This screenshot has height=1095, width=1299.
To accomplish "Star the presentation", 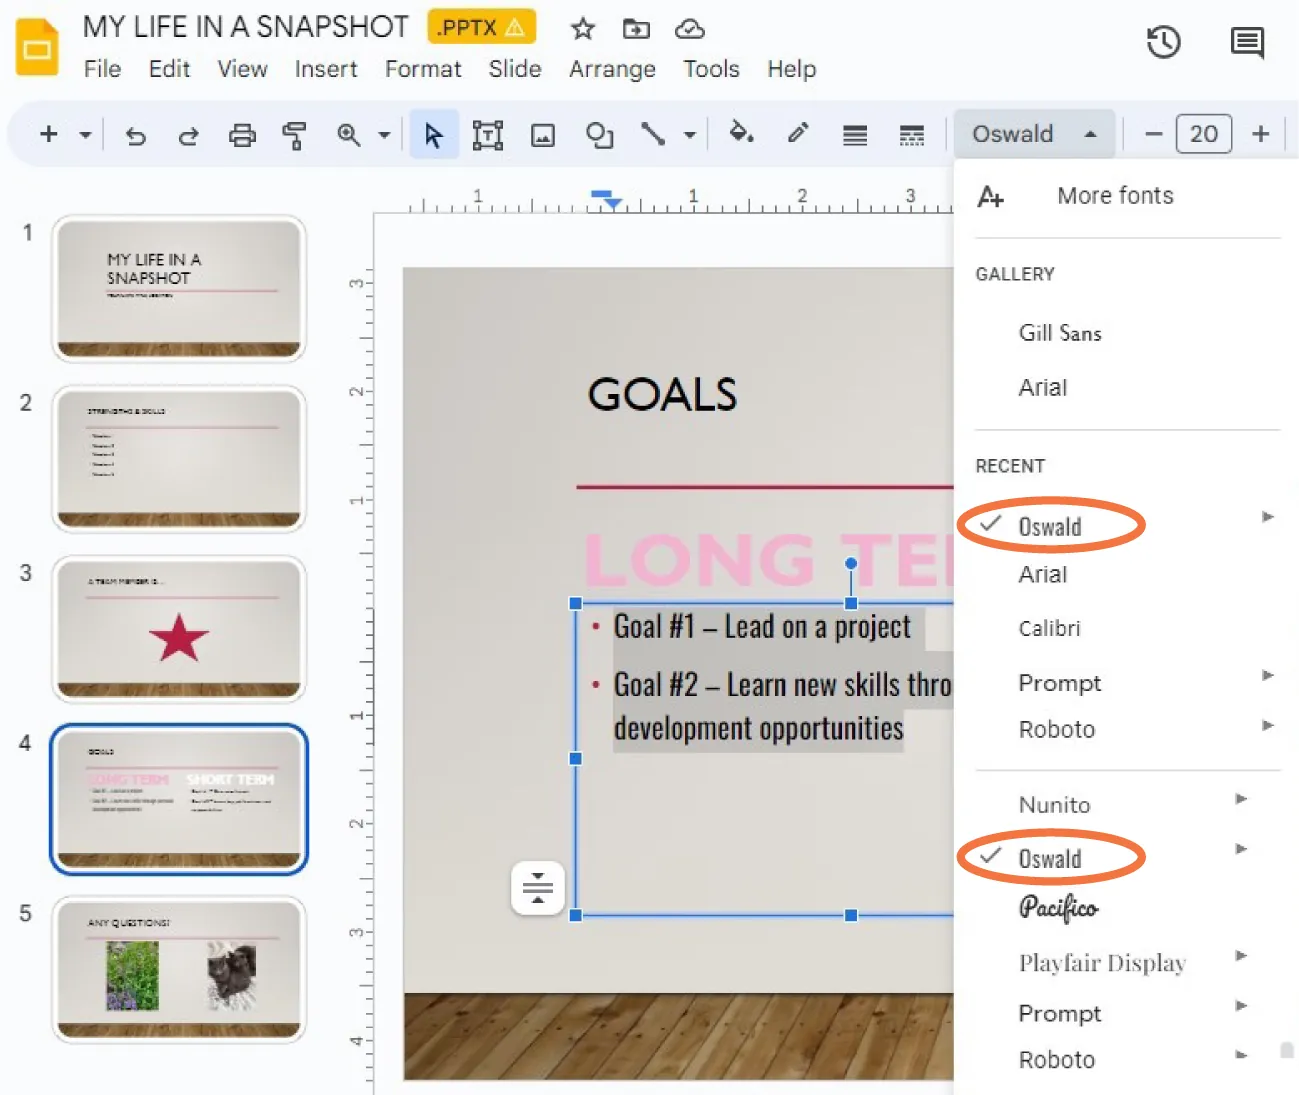I will [582, 29].
